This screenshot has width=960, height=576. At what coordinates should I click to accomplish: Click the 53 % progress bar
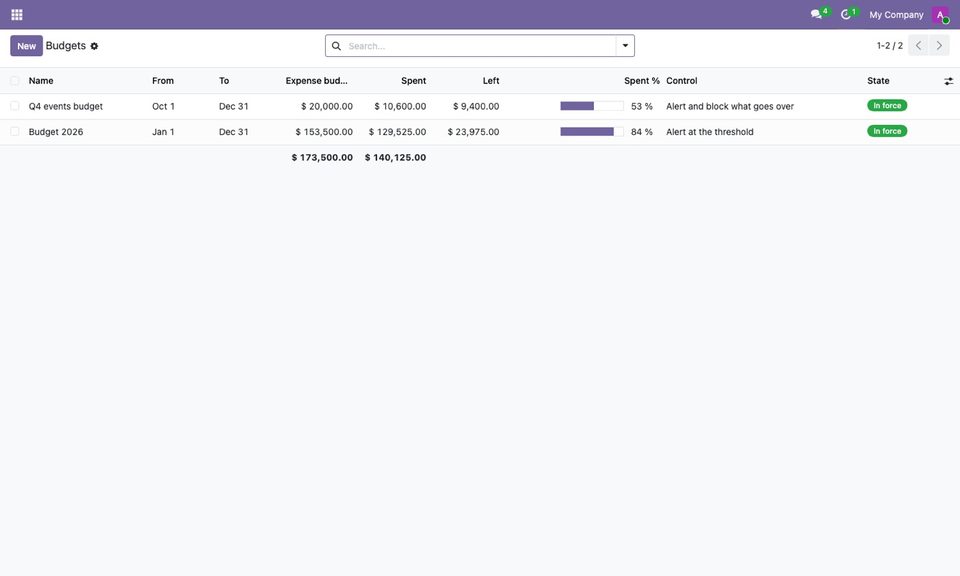coord(591,106)
